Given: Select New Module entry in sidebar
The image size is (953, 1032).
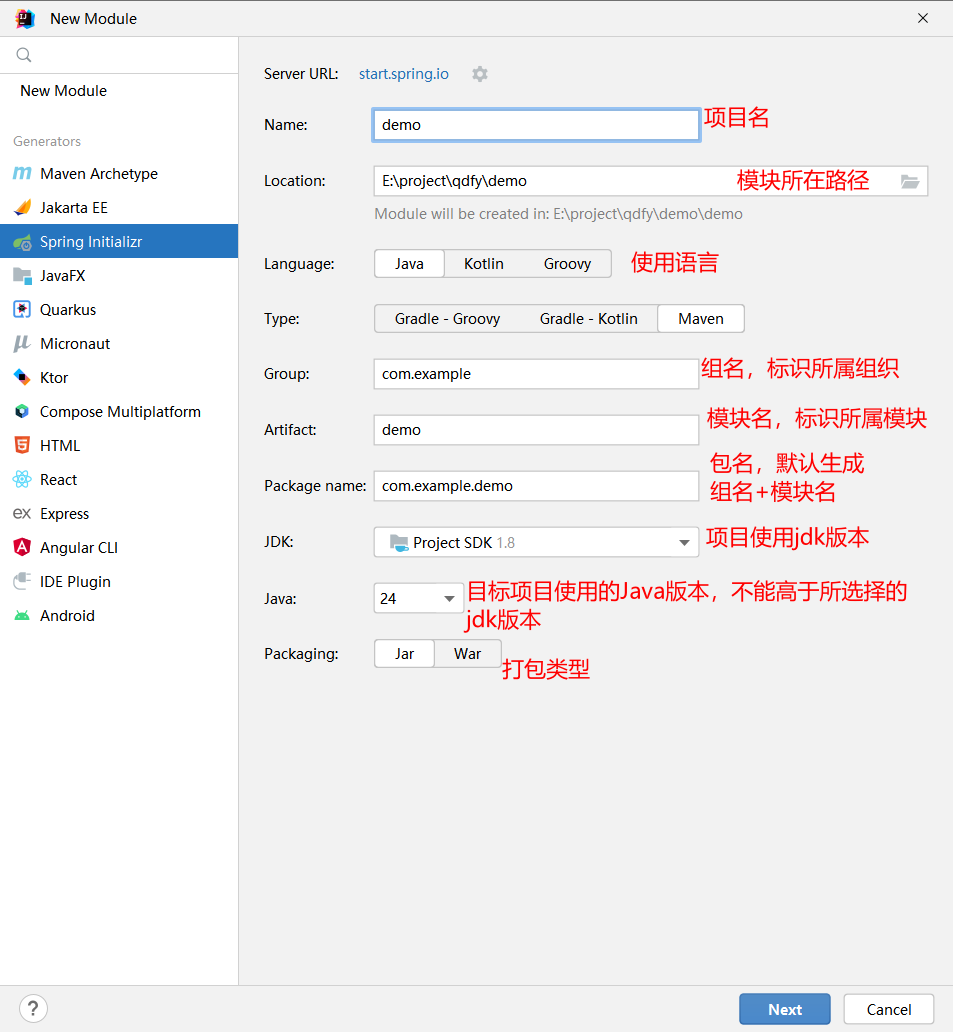Looking at the screenshot, I should [x=119, y=91].
